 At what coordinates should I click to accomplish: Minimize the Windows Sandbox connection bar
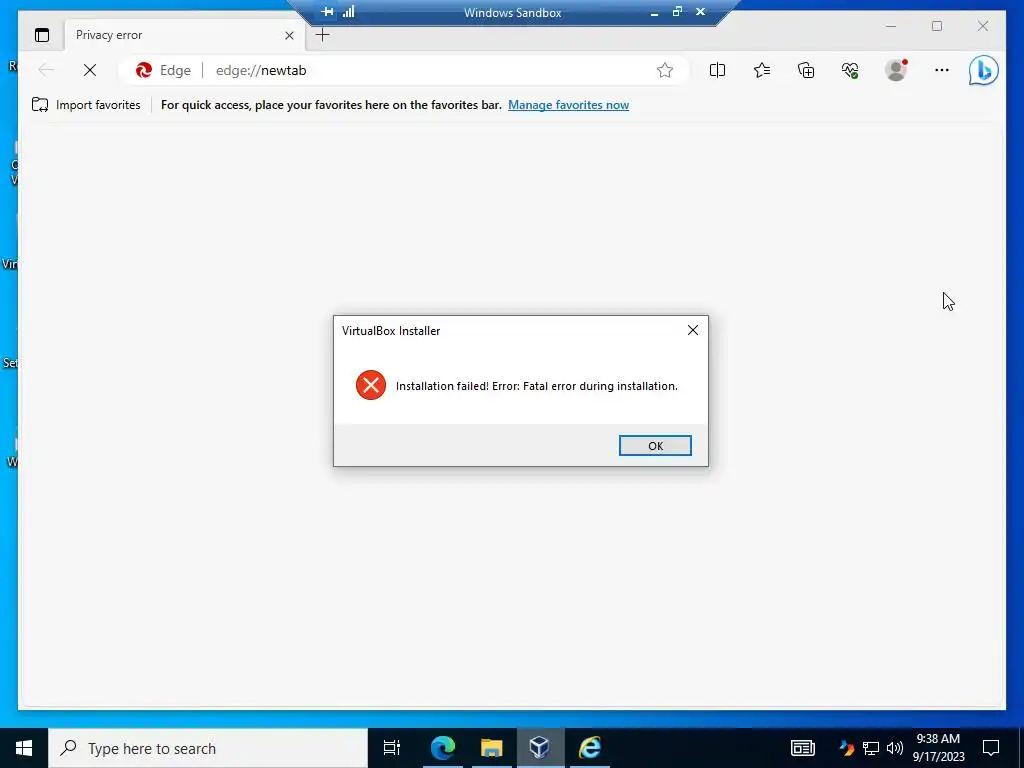(x=654, y=12)
